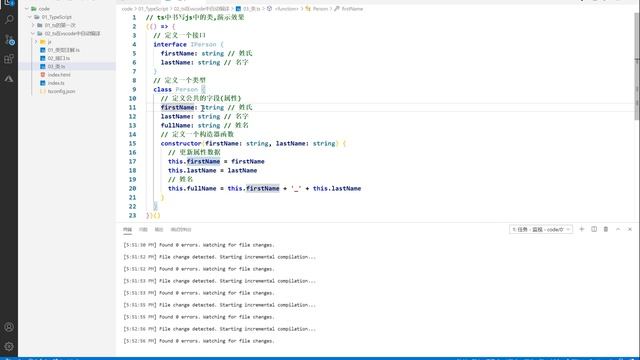This screenshot has width=640, height=360.
Task: Open file starting with 02_ ending .ts
Action: (58, 58)
